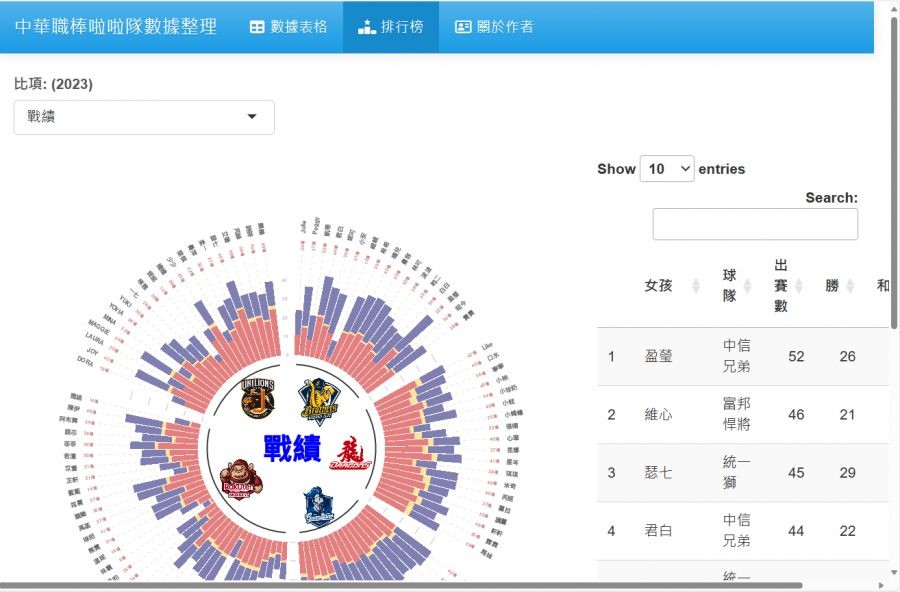Click the podium icon beside 排行榜

point(367,27)
